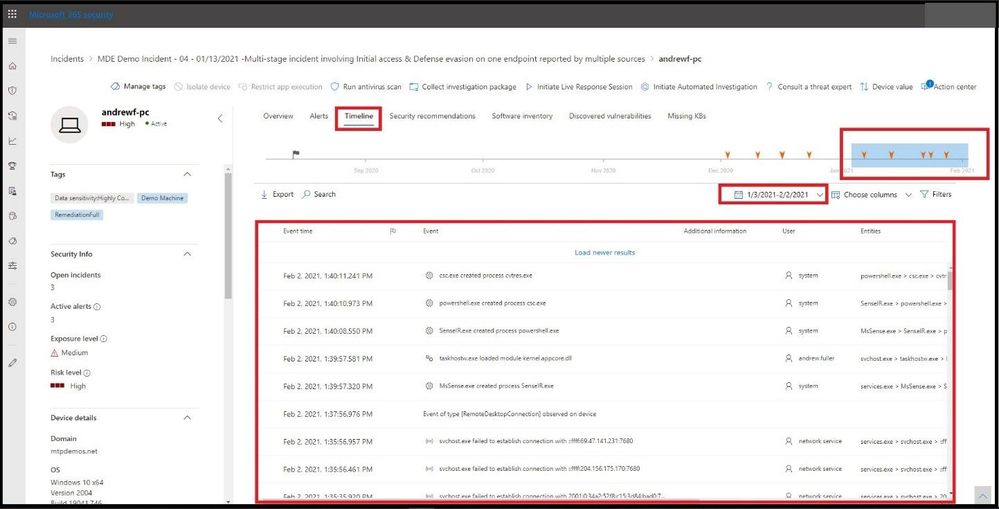The height and width of the screenshot is (509, 999).
Task: Toggle the hamburger navigation menu
Action: click(12, 41)
